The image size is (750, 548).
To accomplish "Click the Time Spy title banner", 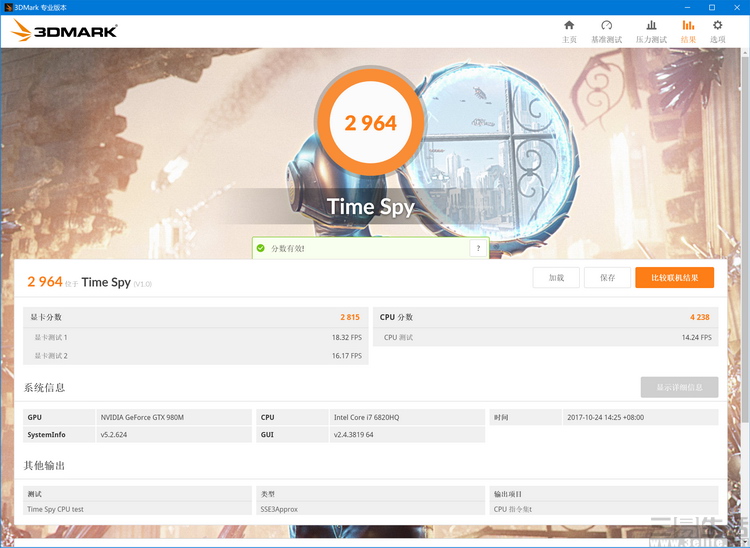I will (371, 207).
